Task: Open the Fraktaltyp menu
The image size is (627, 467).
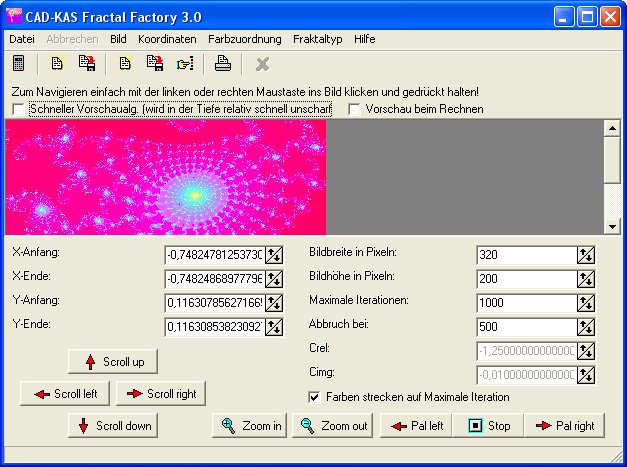Action: point(318,39)
